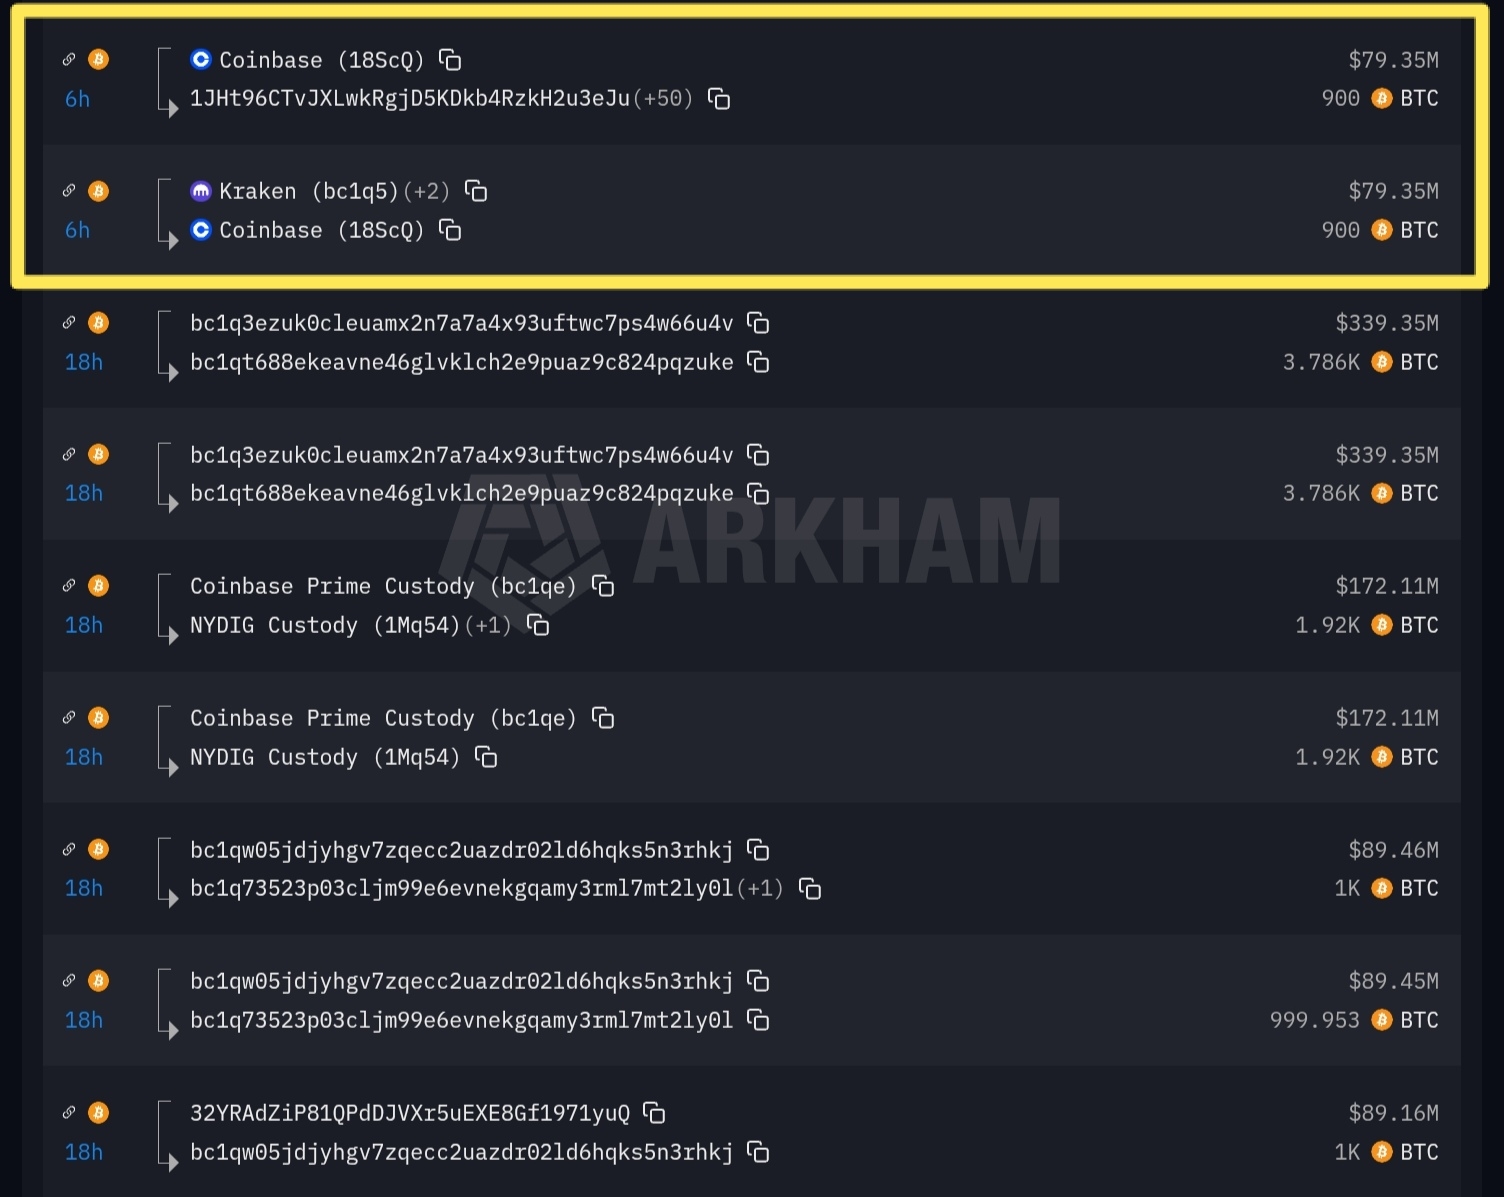Click the BTC token icon in the $89.16M transfer
The height and width of the screenshot is (1197, 1504).
point(1382,1152)
